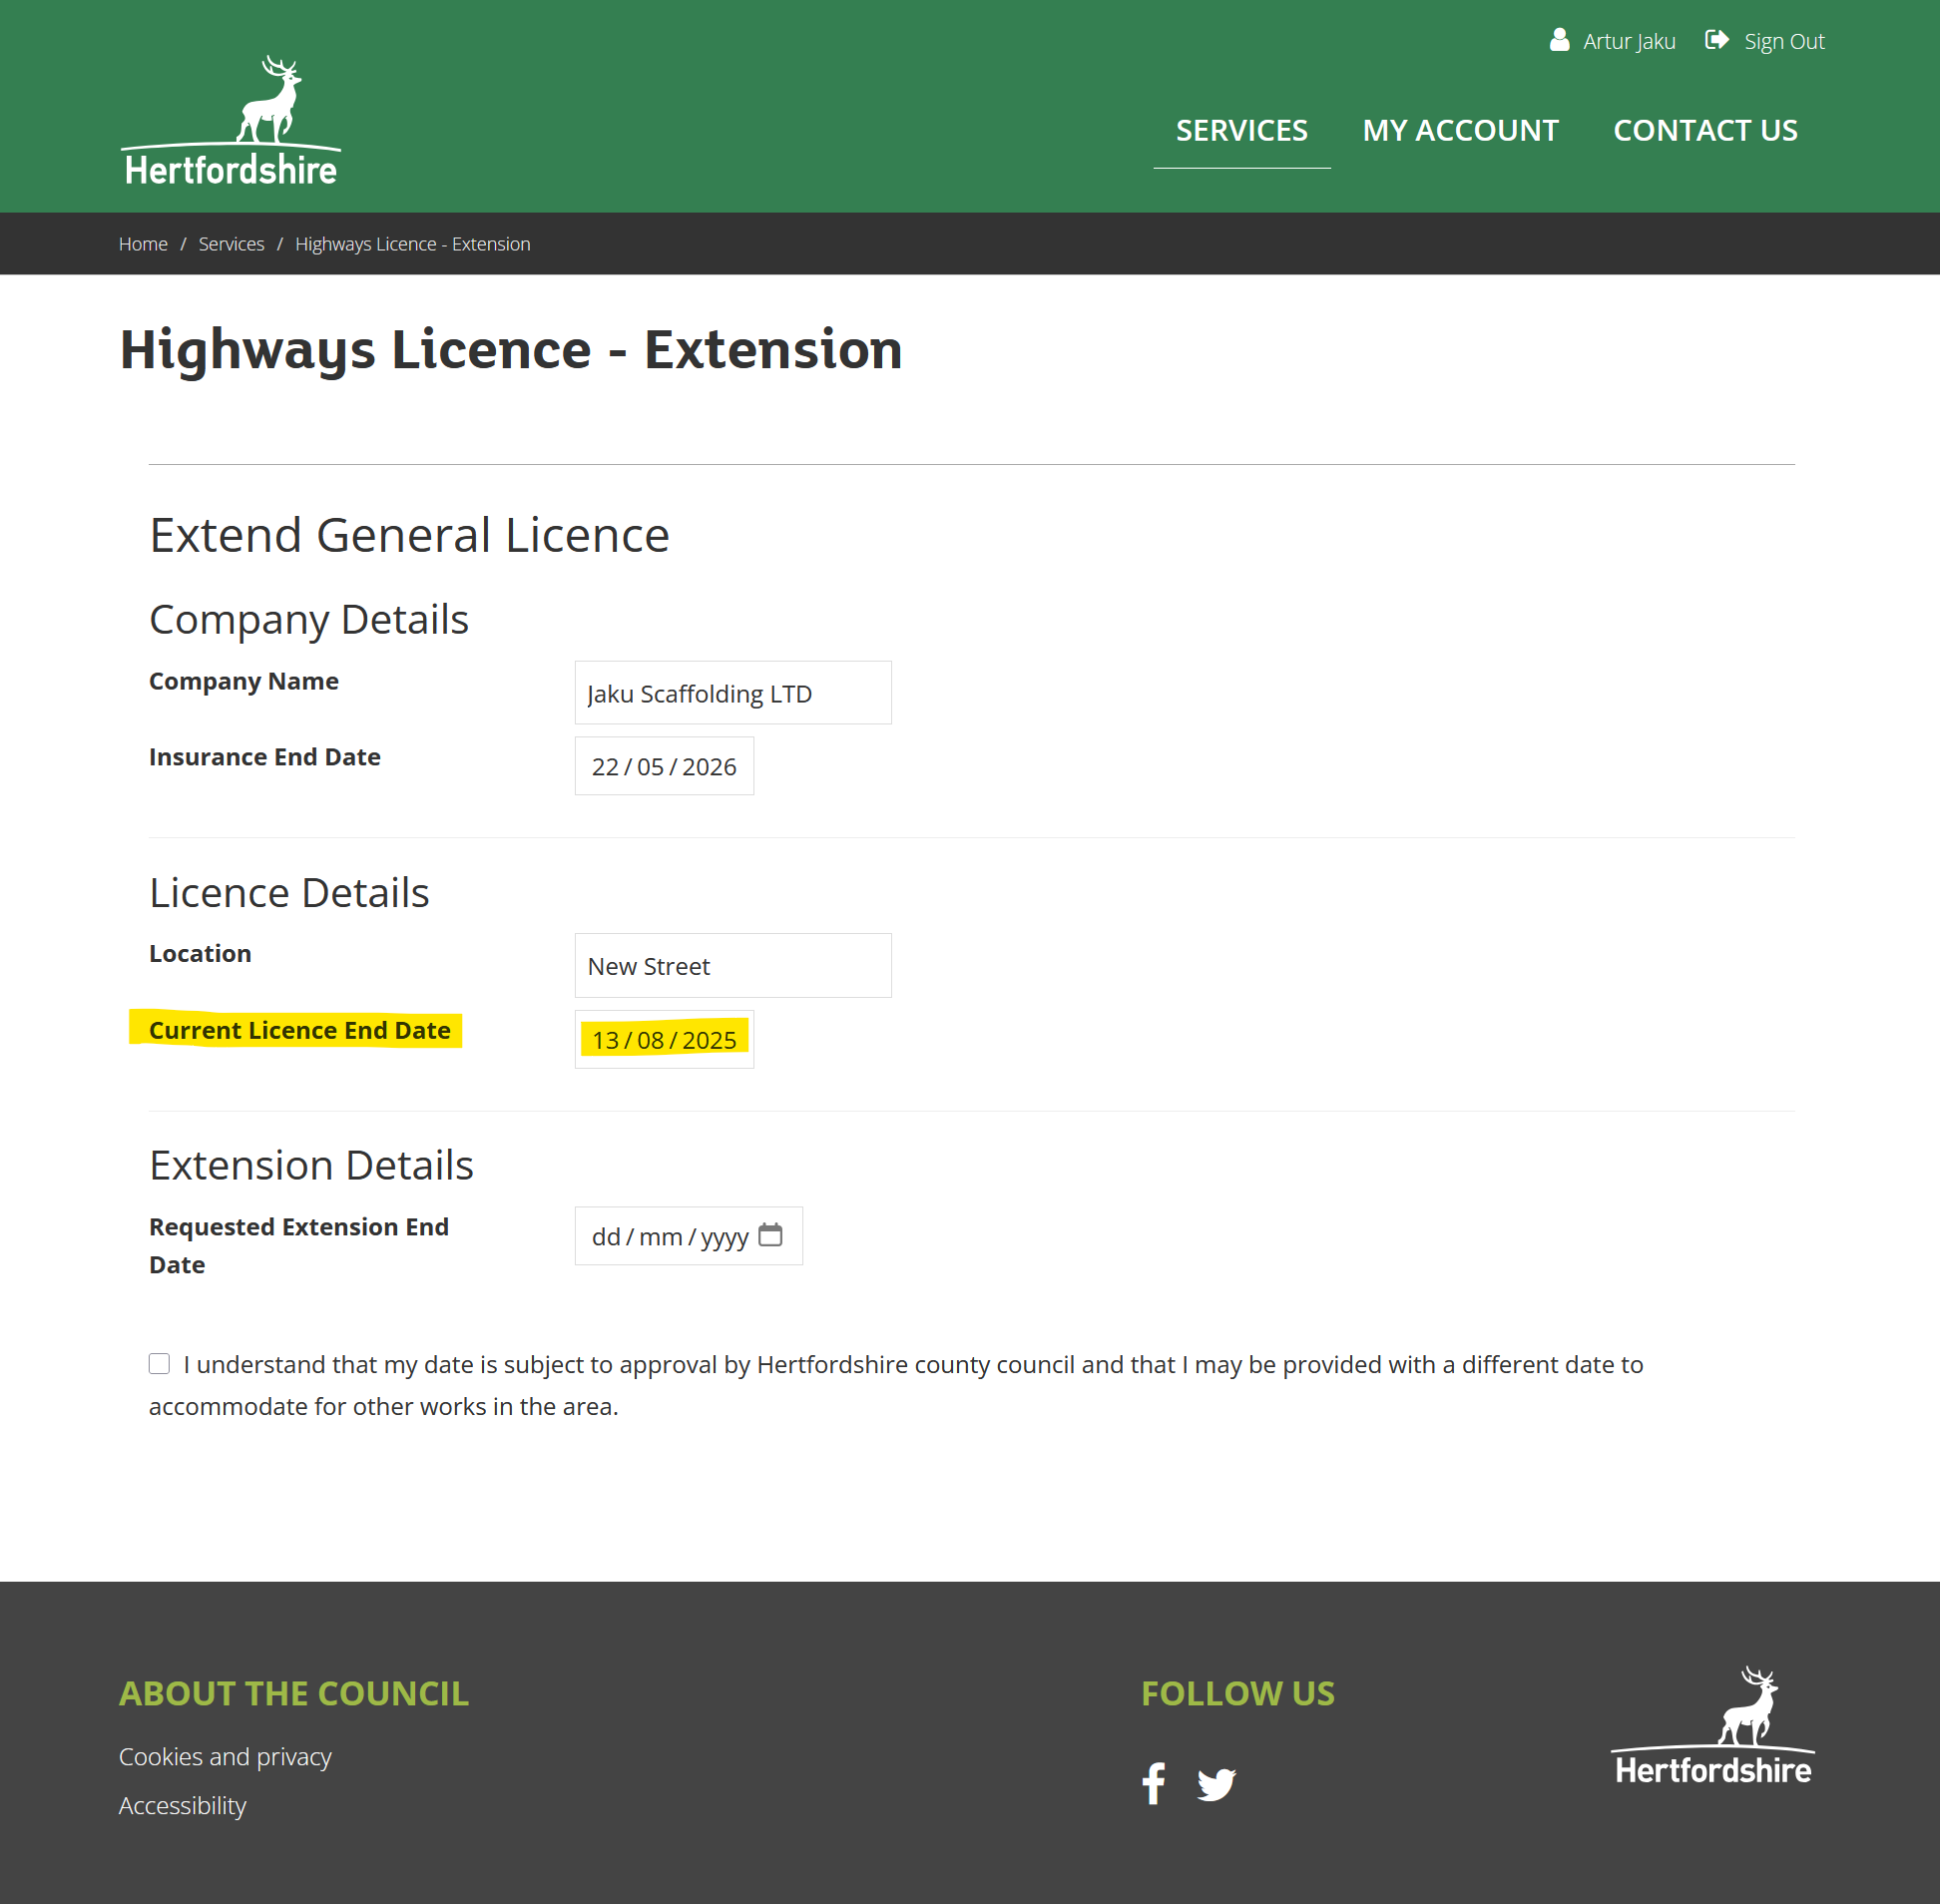Tick the approval understanding checkbox
Screen dimensions: 1940x1904
point(159,1363)
